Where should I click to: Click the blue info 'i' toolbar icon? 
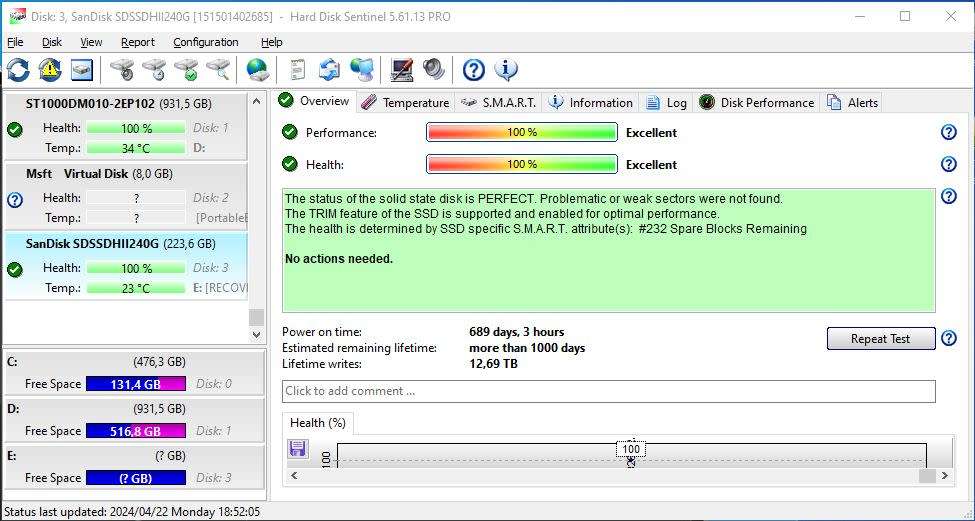click(506, 70)
